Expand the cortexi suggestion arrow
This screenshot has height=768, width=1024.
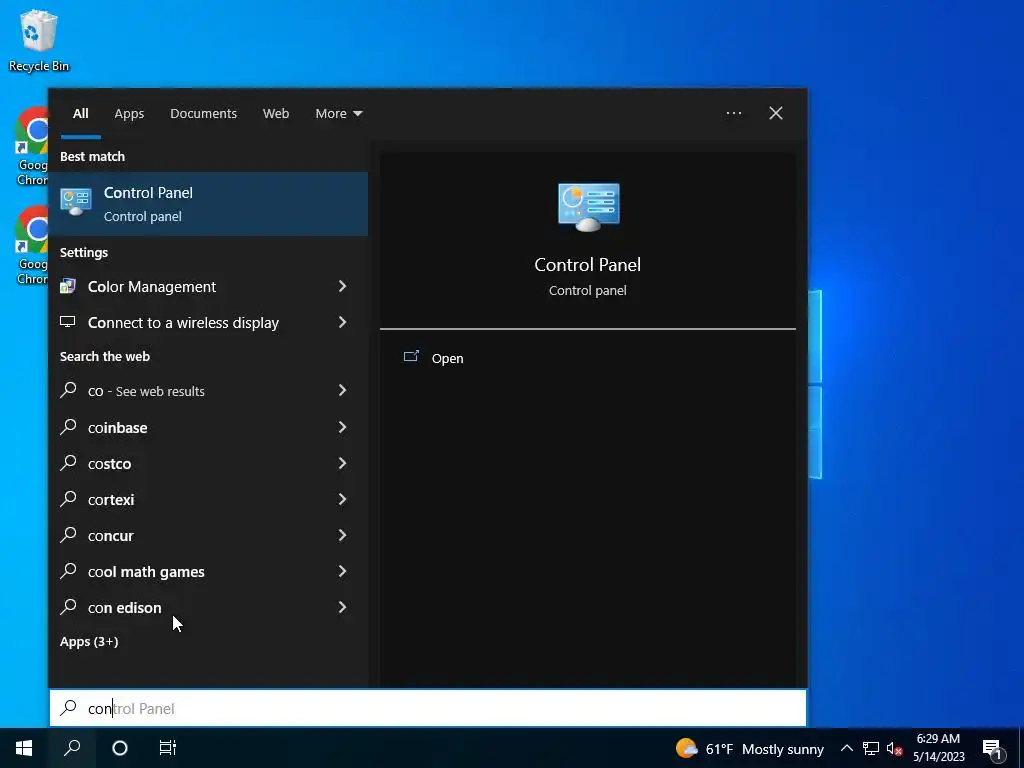click(342, 498)
